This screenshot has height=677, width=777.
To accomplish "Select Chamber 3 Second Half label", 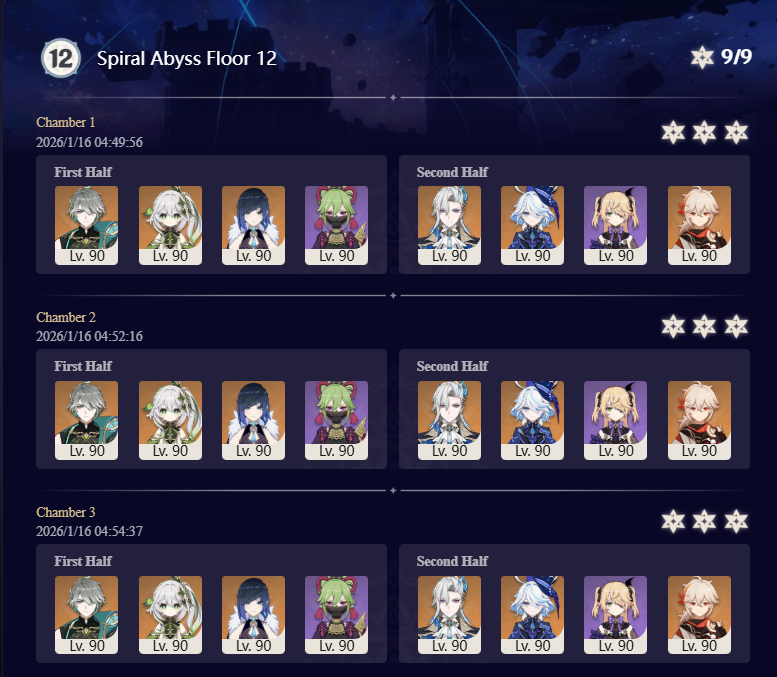I will coord(452,561).
